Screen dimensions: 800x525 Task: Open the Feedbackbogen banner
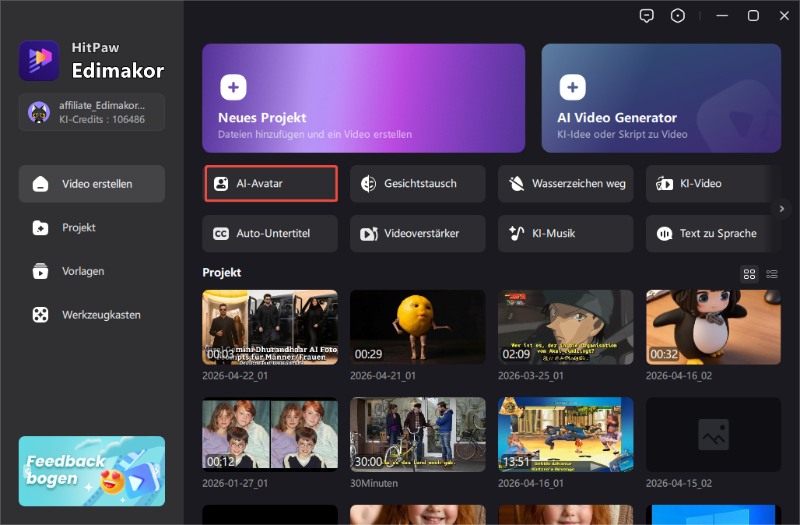pyautogui.click(x=92, y=471)
